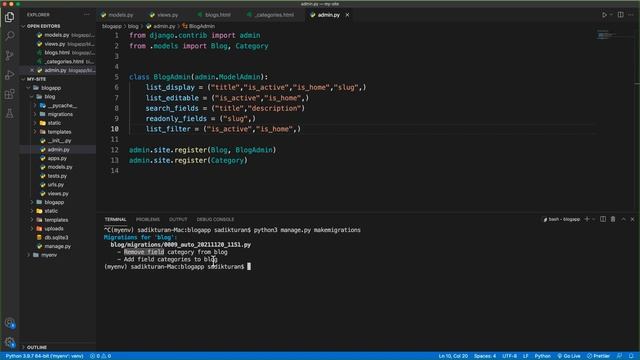Expand the uploads folder
The image size is (640, 360).
(x=32, y=229)
